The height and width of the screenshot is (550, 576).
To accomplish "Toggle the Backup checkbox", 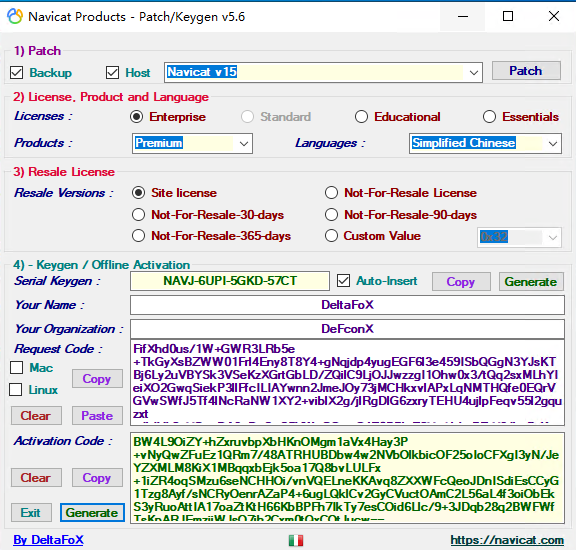I will (x=17, y=73).
